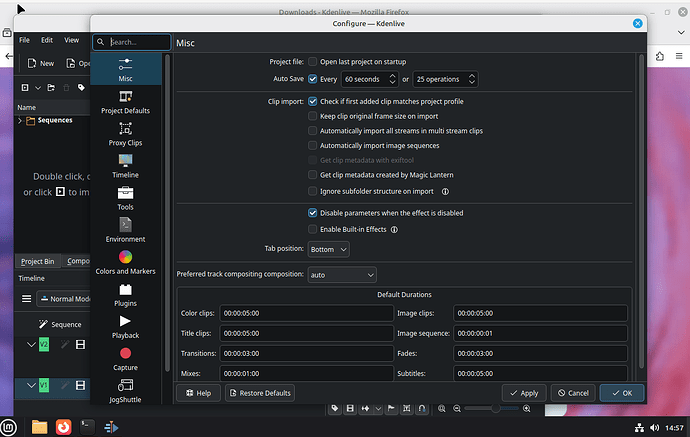Image resolution: width=690 pixels, height=437 pixels.
Task: Click the Restore Defaults button
Action: click(260, 393)
